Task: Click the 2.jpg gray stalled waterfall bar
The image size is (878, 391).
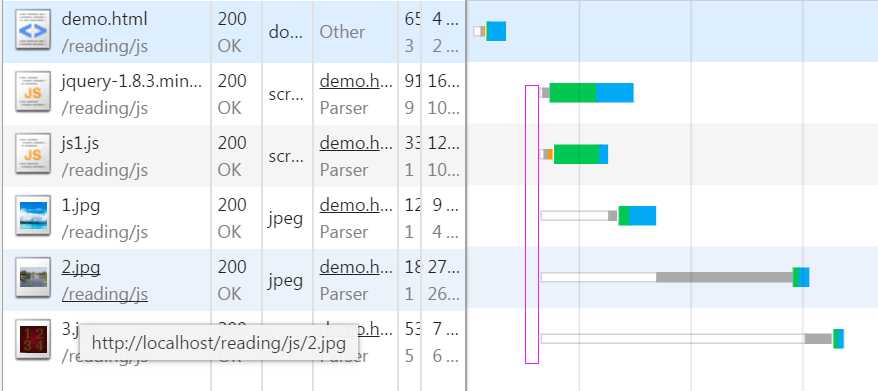Action: pyautogui.click(x=725, y=277)
